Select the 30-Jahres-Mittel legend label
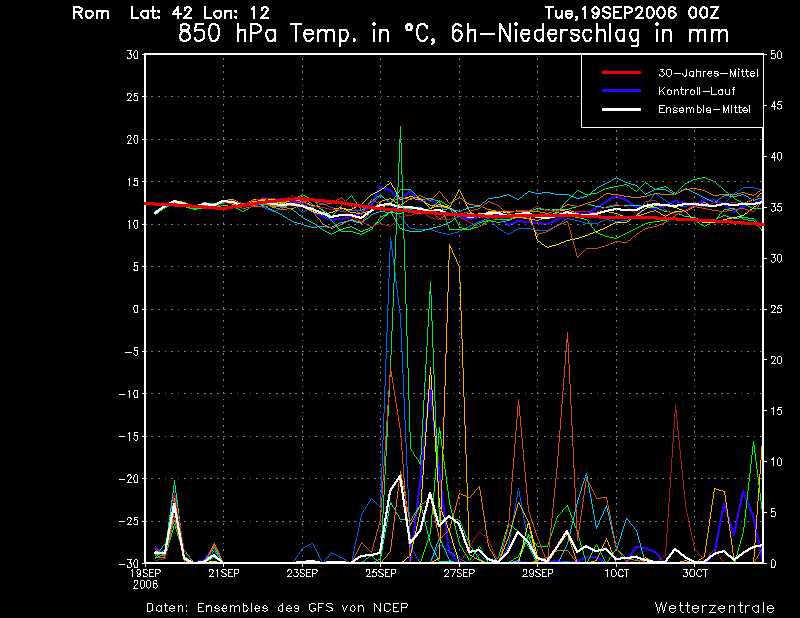 [707, 73]
